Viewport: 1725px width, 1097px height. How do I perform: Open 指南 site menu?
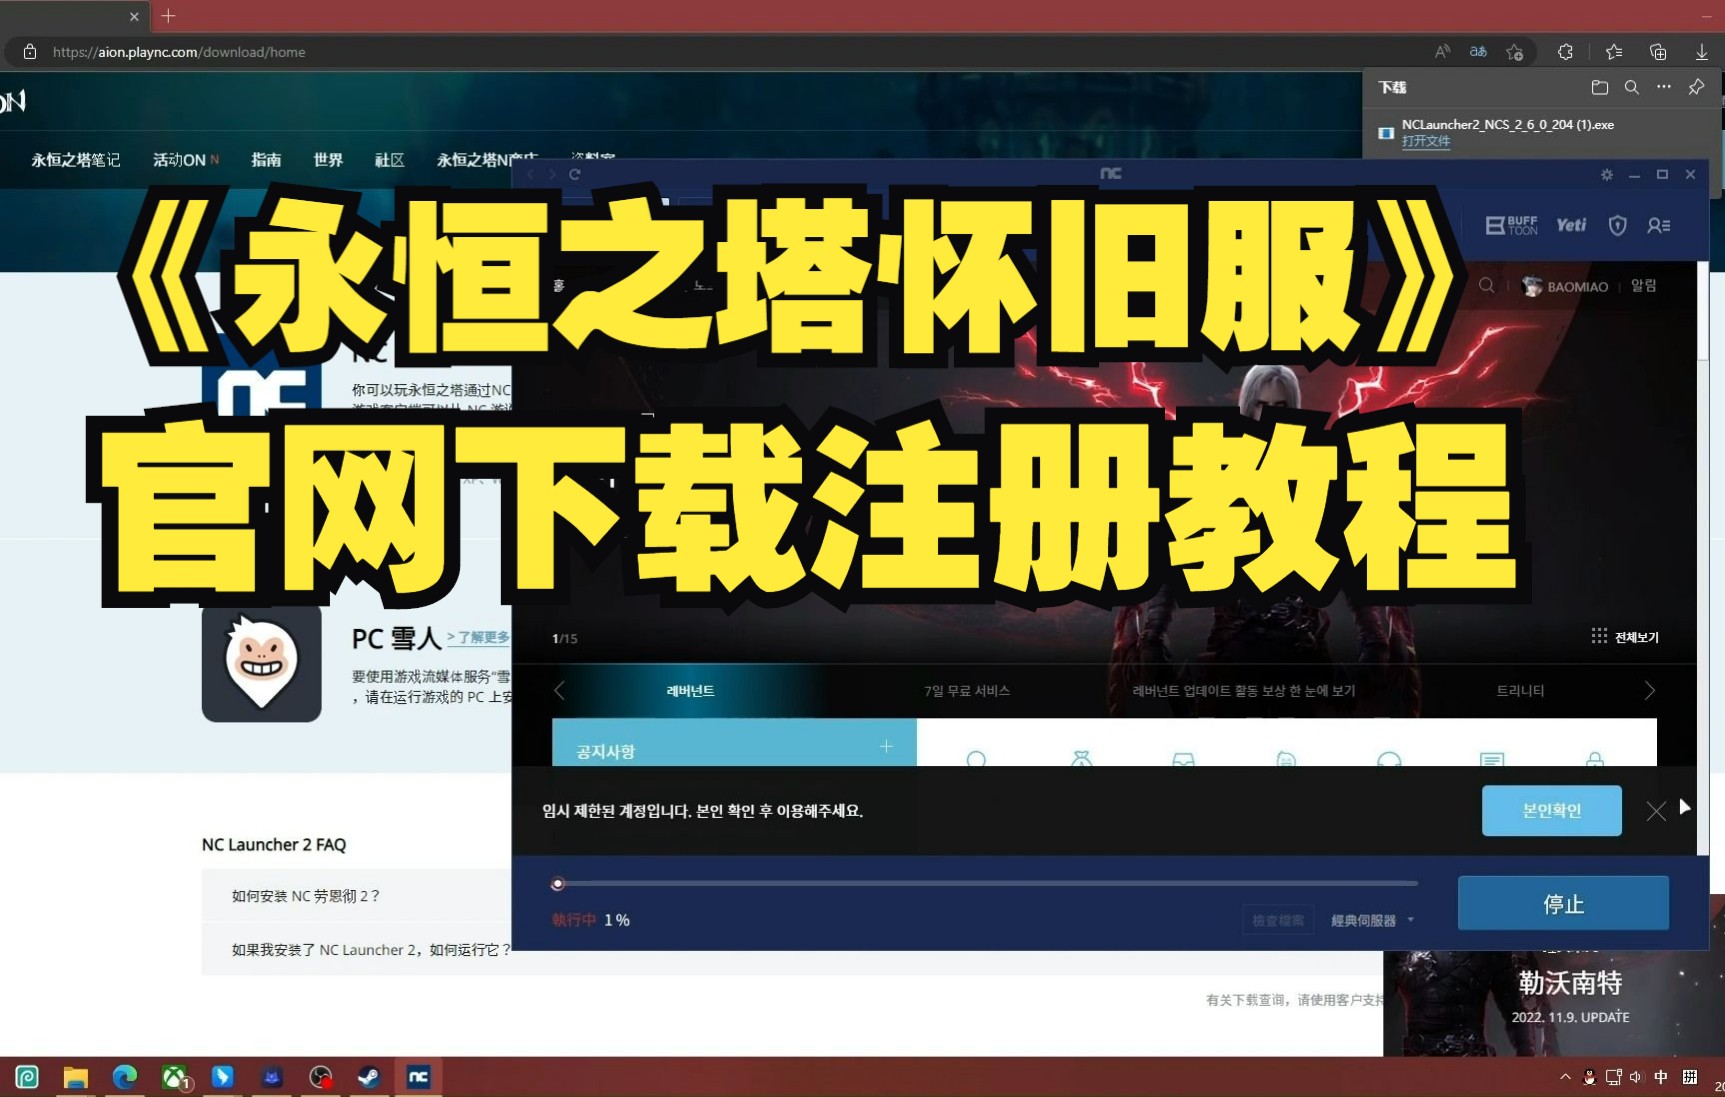266,160
